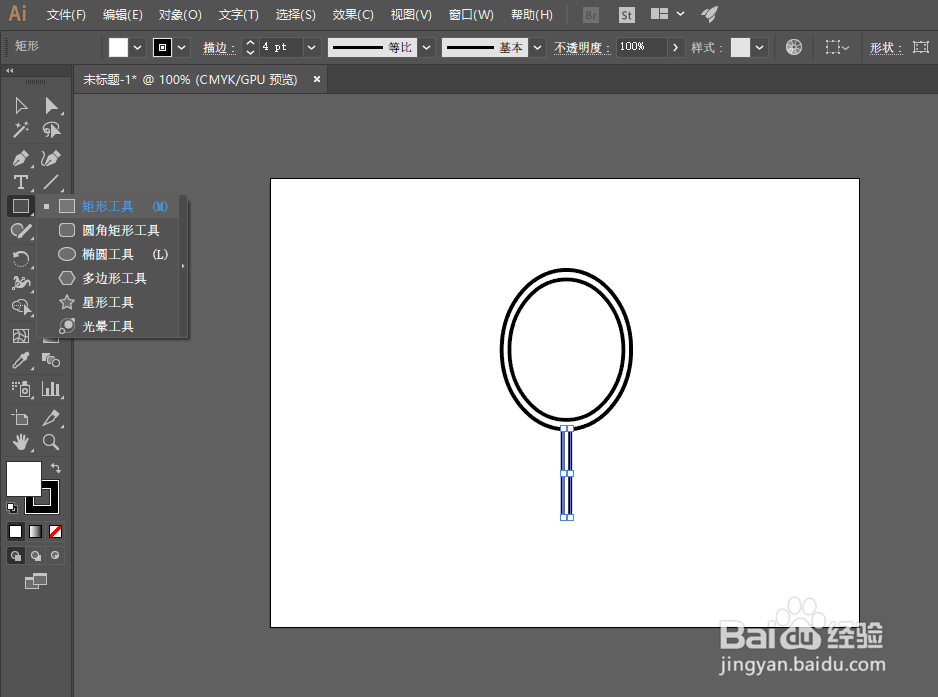Choose 椭圆工具 from the flyout

coord(112,254)
